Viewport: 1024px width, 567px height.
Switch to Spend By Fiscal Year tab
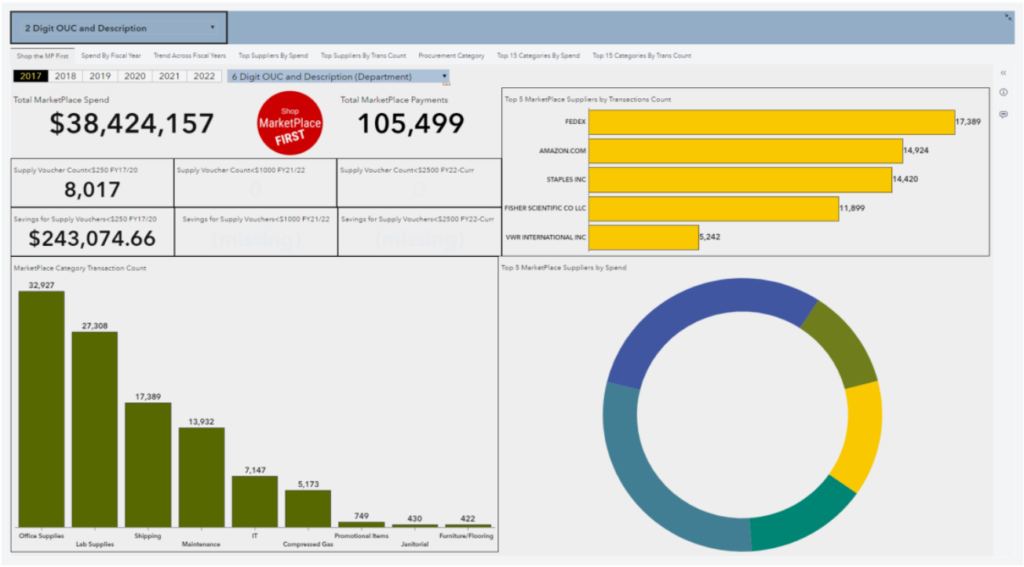[x=111, y=56]
